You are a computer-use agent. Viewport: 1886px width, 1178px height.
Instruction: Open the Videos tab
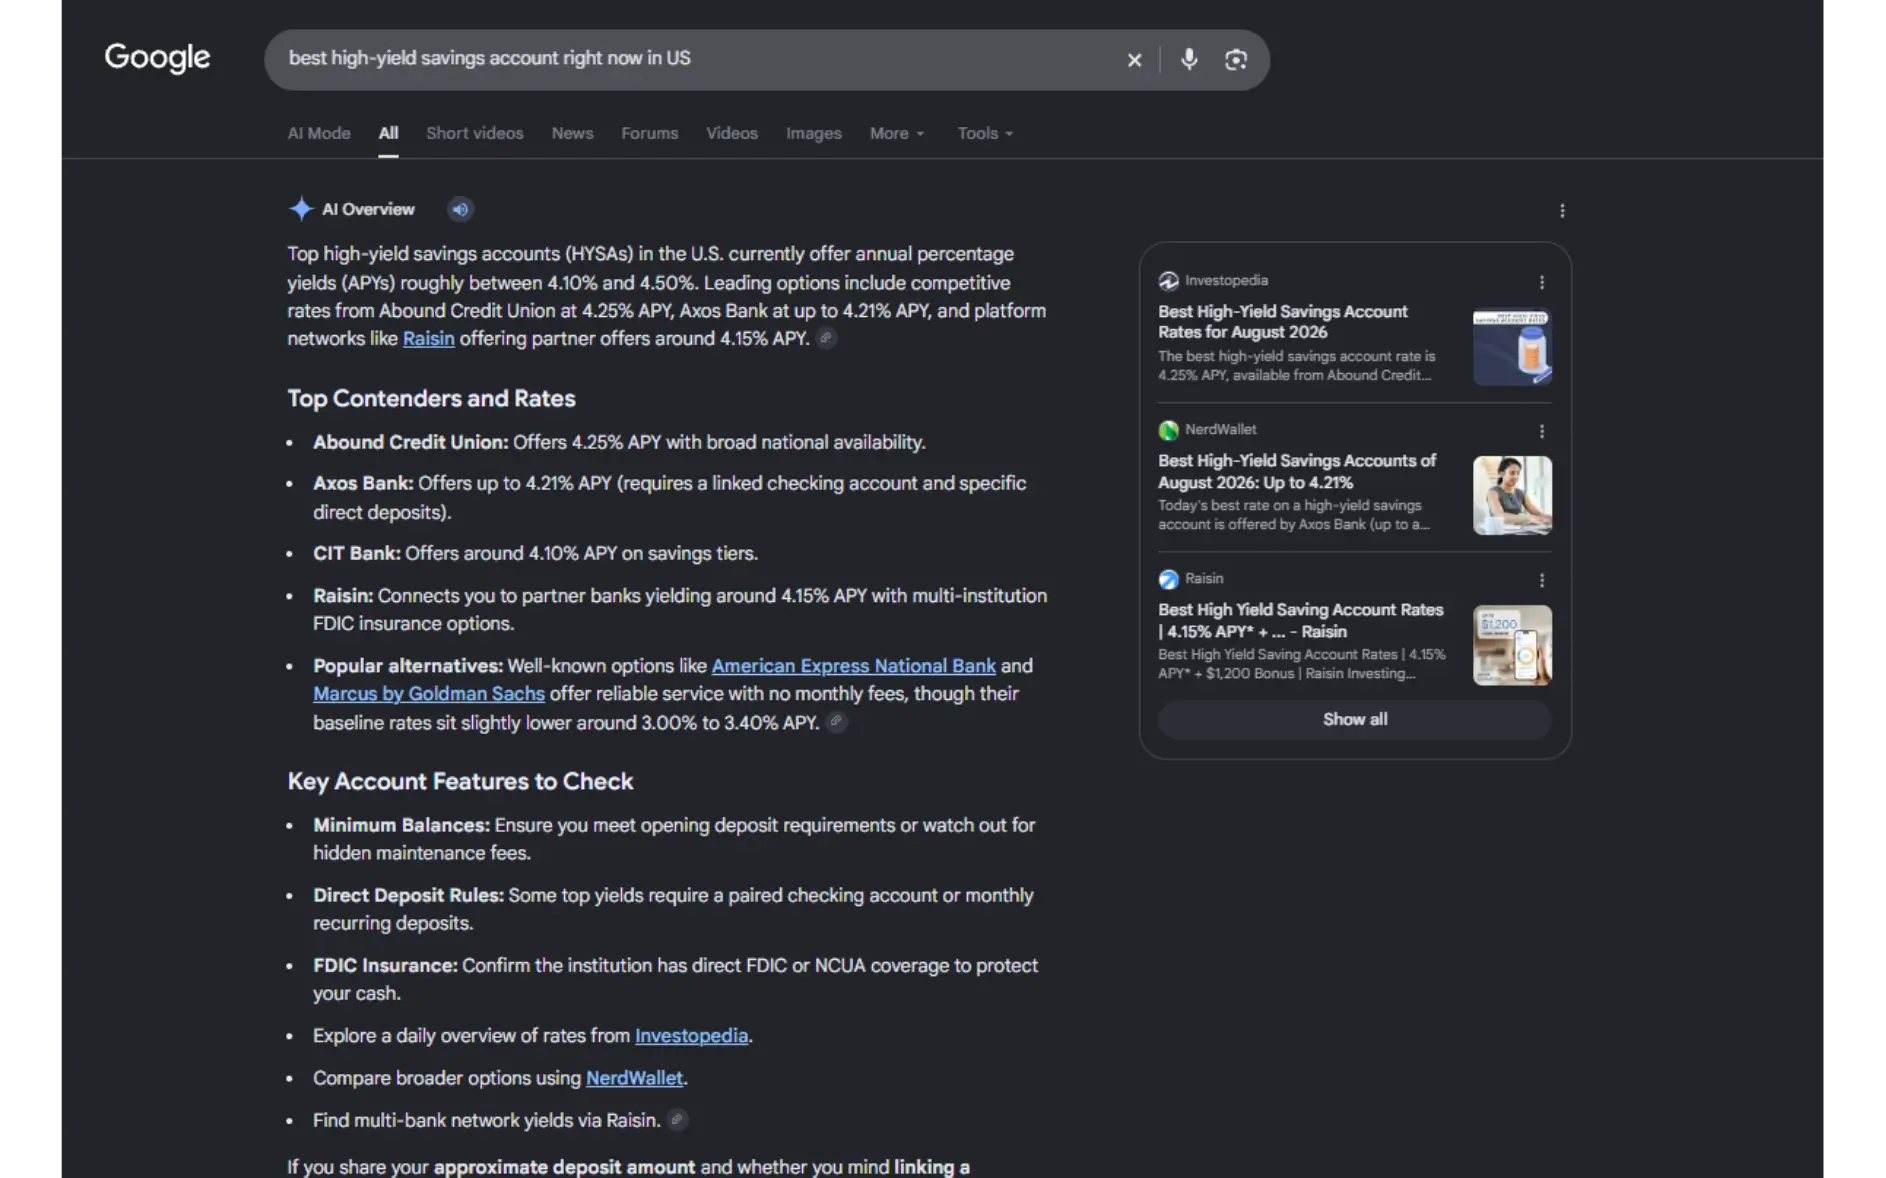coord(732,133)
